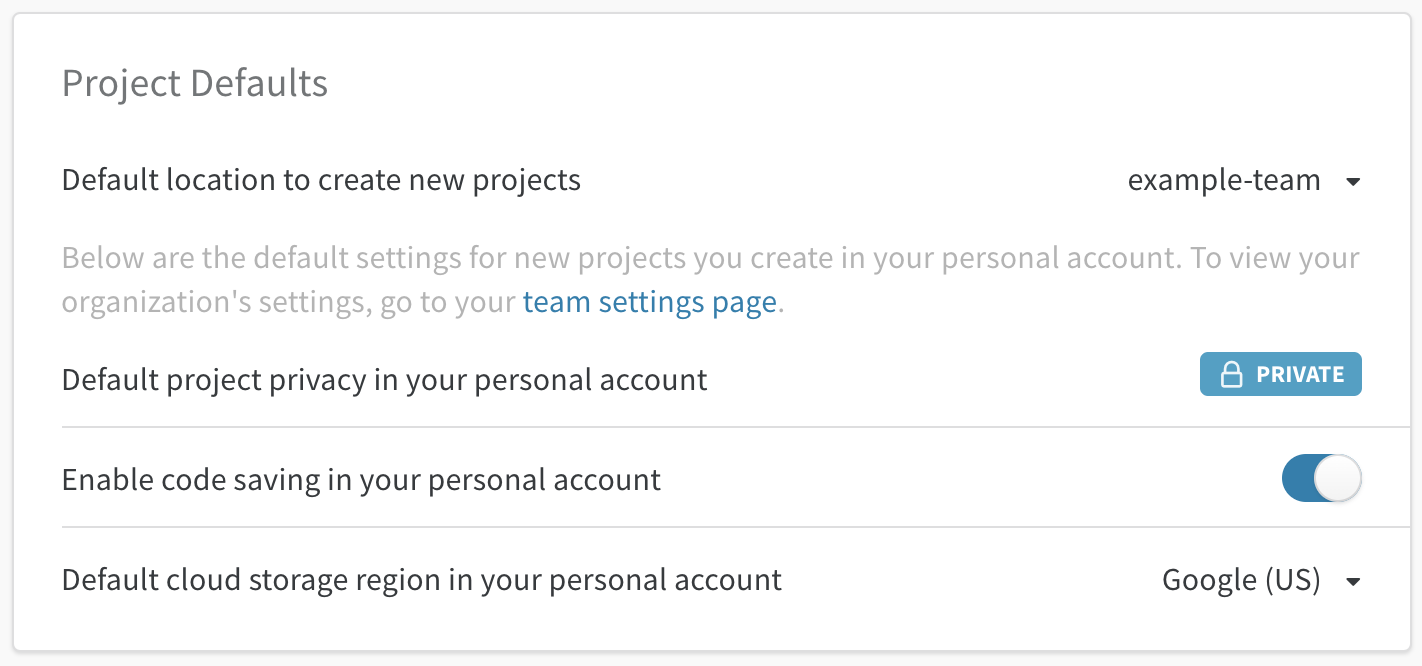Click the blue track of the code saving switch
Image resolution: width=1422 pixels, height=666 pixels.
(1298, 479)
